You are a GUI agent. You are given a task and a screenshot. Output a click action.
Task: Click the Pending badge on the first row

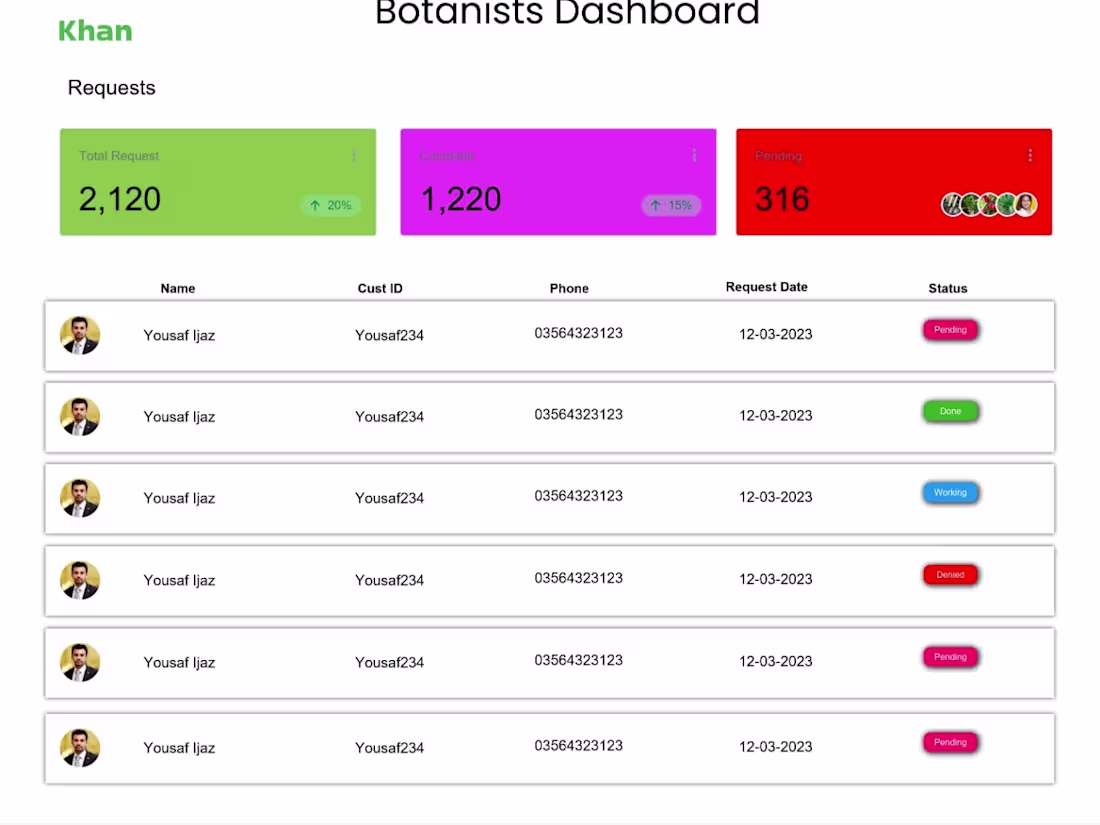(x=950, y=329)
